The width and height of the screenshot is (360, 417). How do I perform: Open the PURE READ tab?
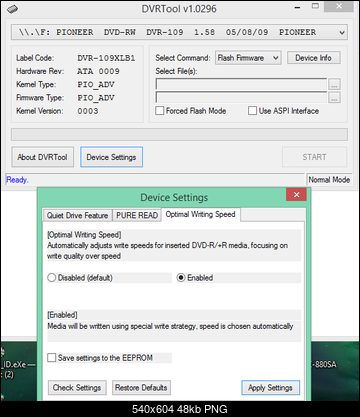137,215
